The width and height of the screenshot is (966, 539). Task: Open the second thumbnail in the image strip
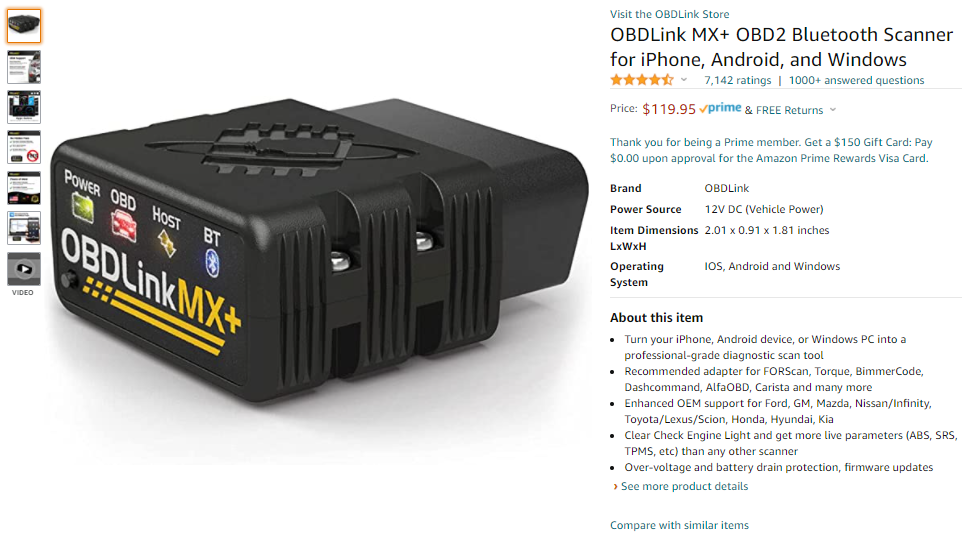point(24,67)
